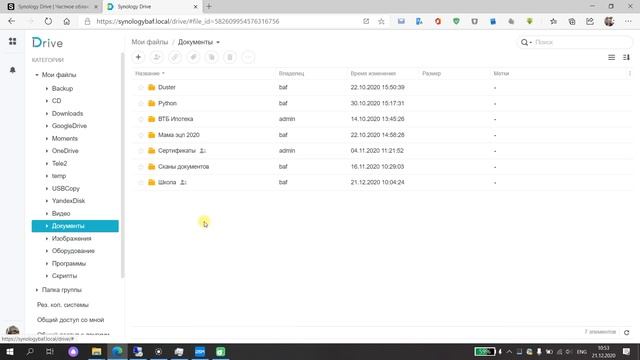
Task: Add page to browser favorites star
Action: tap(381, 21)
